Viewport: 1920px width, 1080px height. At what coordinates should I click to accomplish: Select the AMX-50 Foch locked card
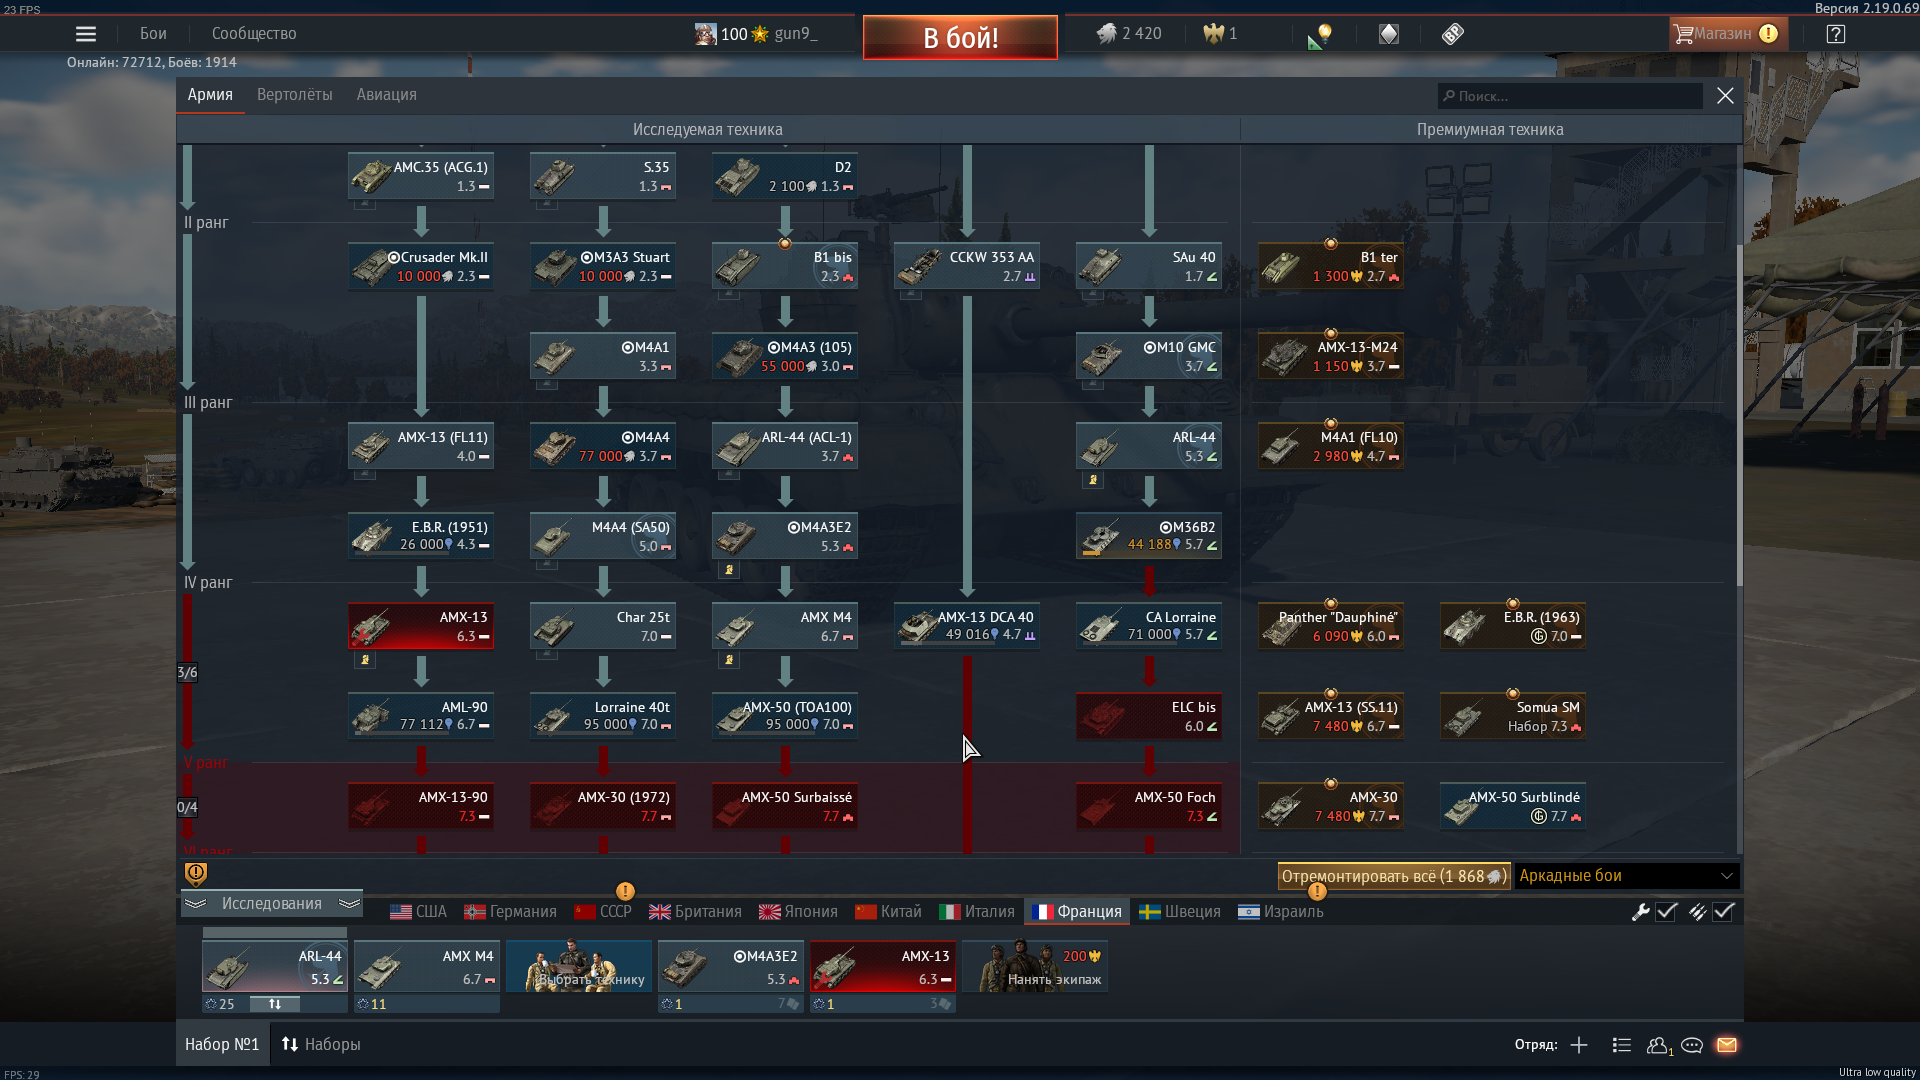tap(1149, 806)
